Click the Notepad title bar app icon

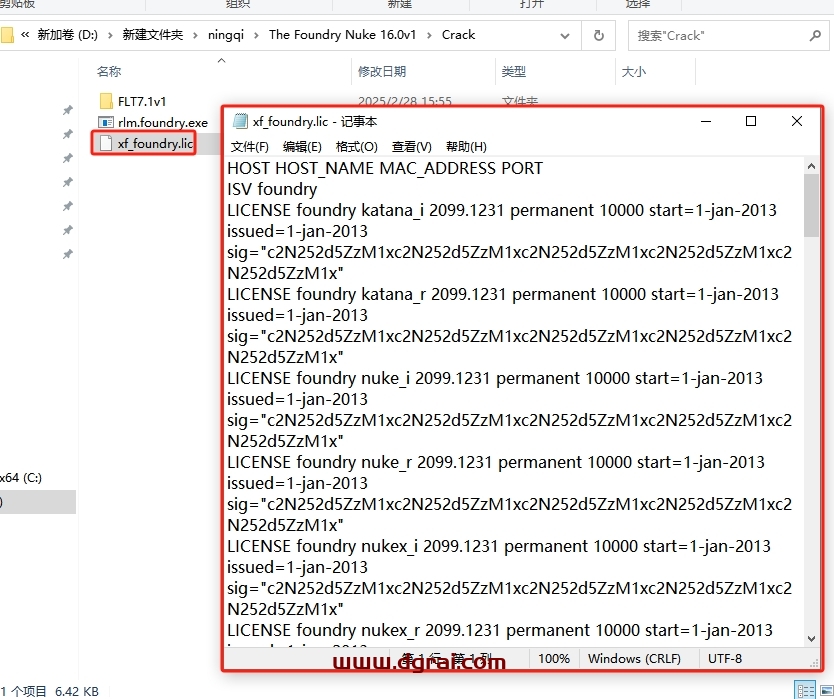tap(240, 121)
